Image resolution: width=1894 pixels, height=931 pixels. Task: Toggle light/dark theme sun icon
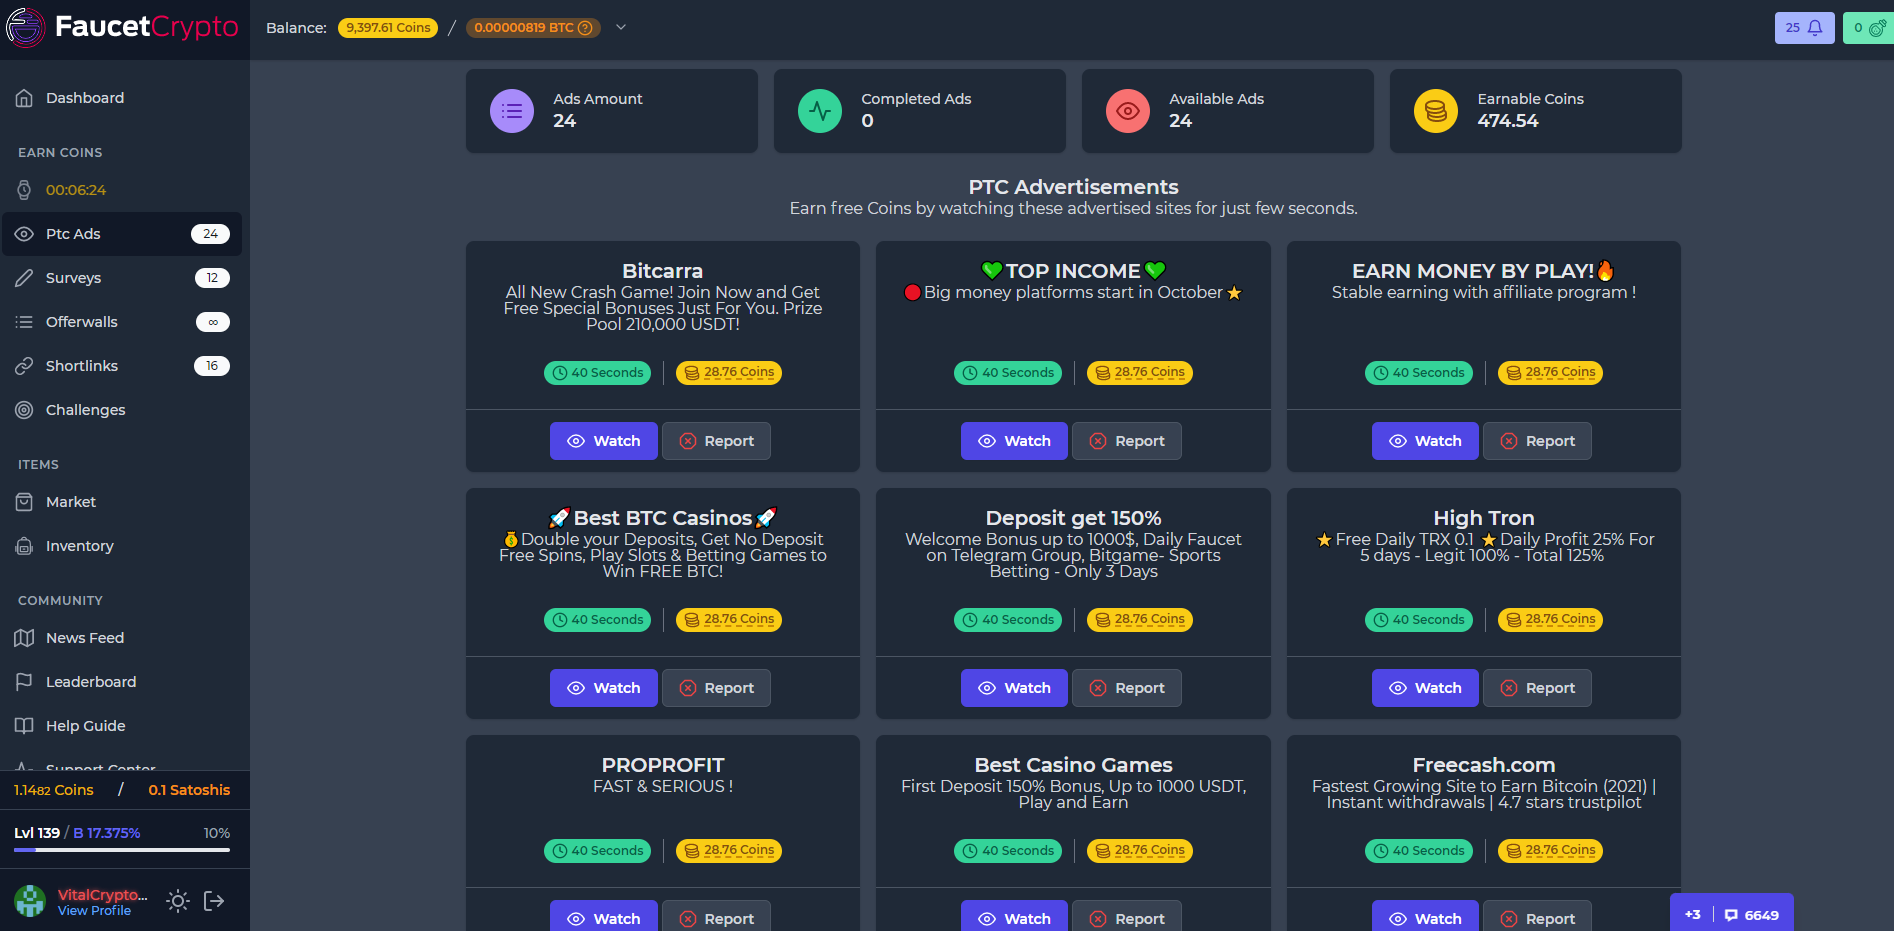point(178,901)
